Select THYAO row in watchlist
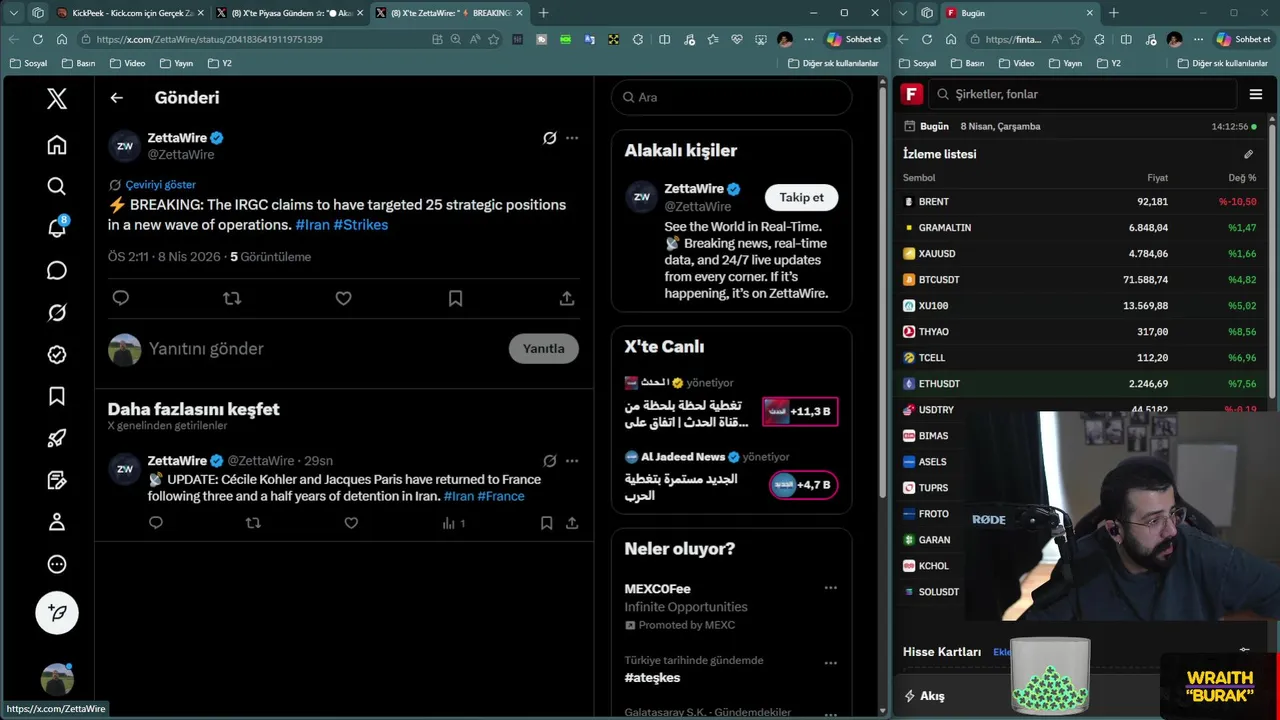The width and height of the screenshot is (1280, 720). point(1080,332)
